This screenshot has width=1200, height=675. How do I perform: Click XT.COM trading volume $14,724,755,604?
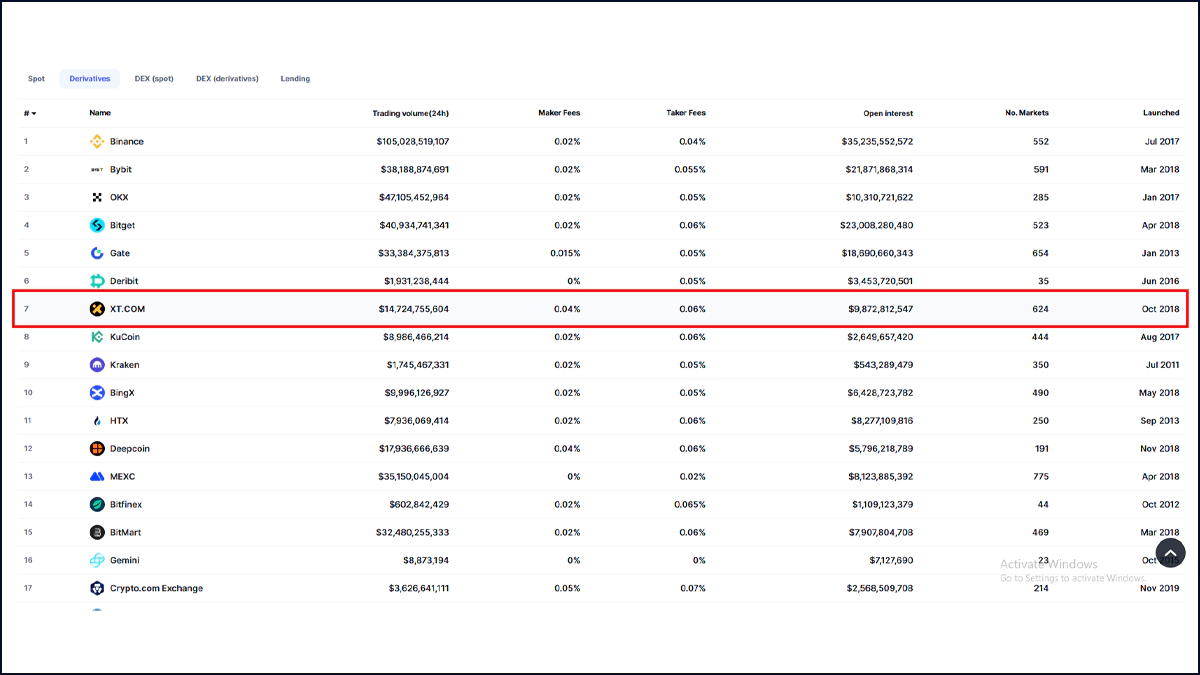click(x=415, y=309)
